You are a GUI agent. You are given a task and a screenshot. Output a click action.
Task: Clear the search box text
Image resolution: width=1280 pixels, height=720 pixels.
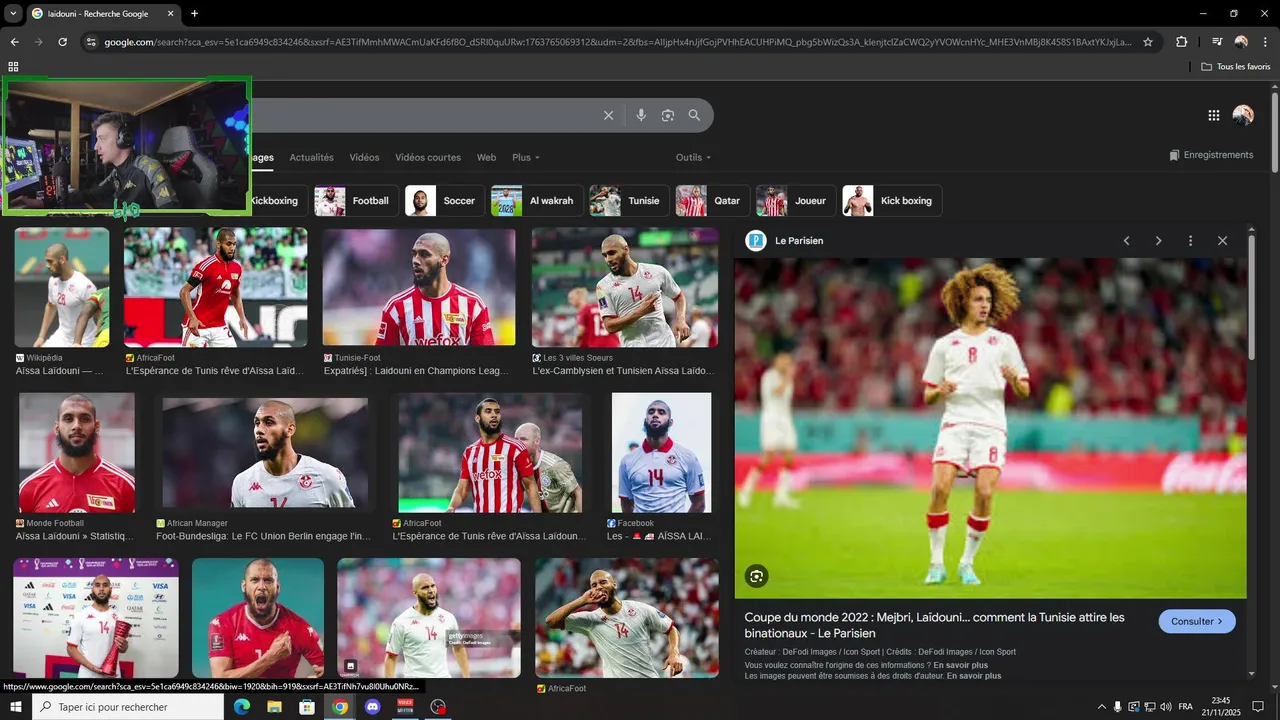click(x=608, y=115)
